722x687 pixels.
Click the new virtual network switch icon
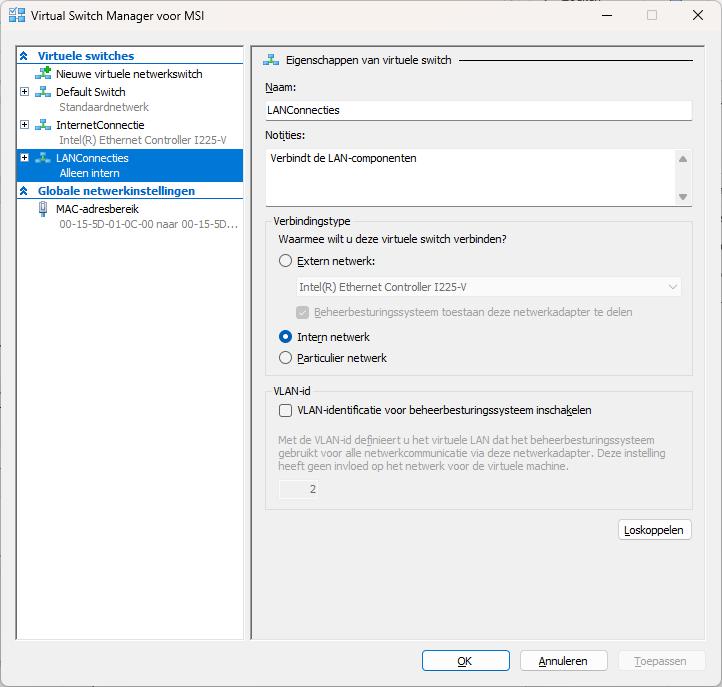(x=43, y=73)
